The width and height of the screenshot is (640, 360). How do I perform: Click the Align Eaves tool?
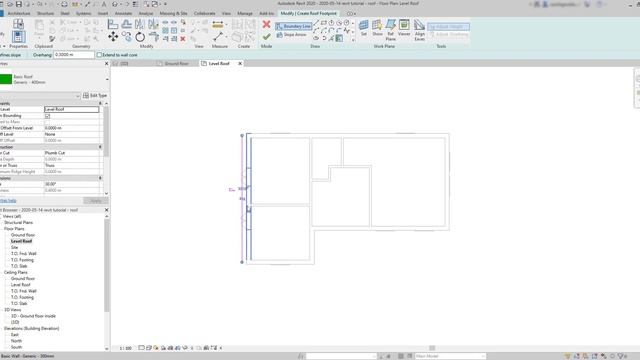[420, 29]
